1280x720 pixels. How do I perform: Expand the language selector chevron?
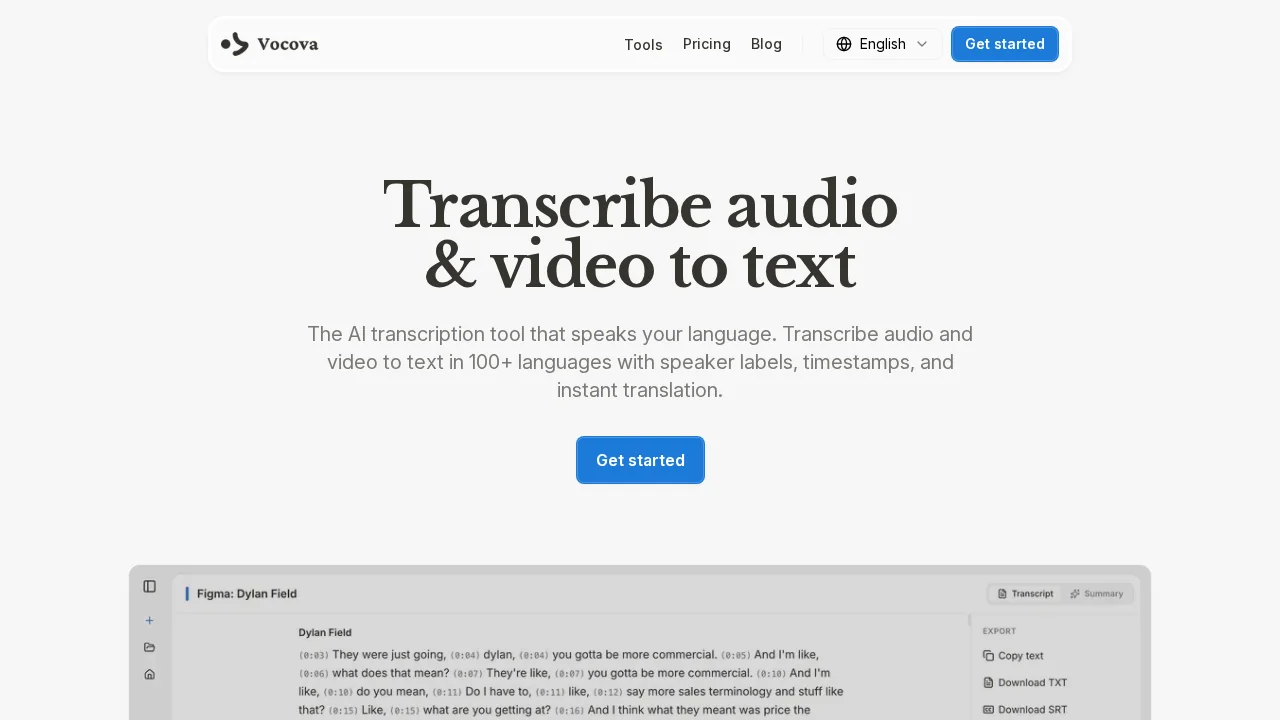click(922, 44)
